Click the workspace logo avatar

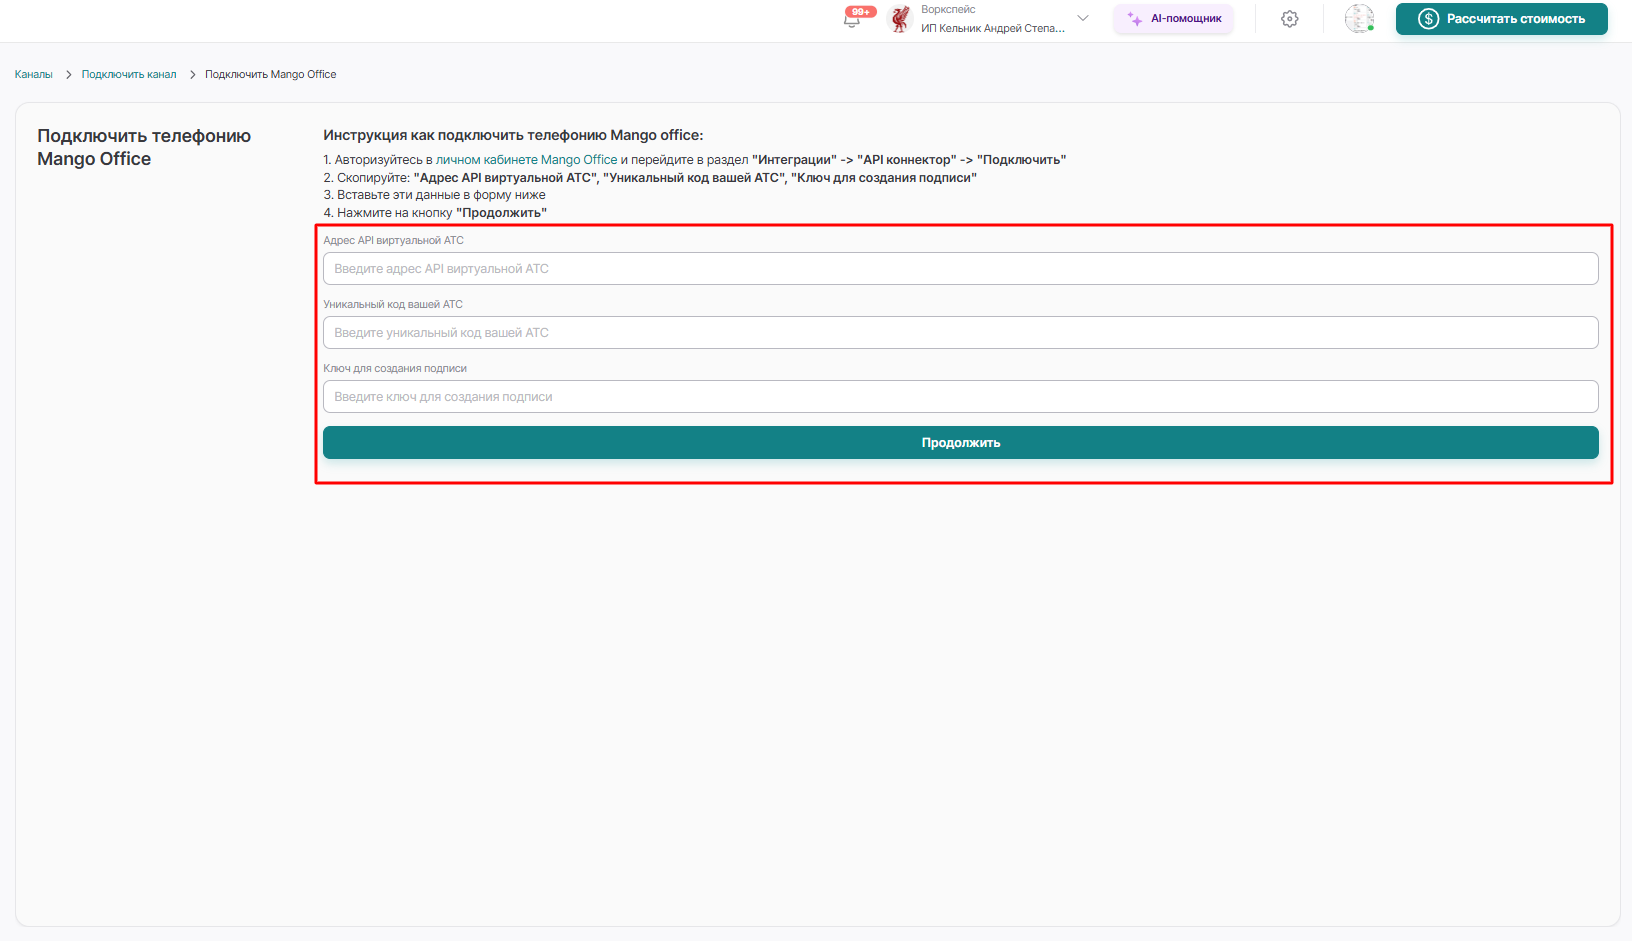(x=901, y=19)
